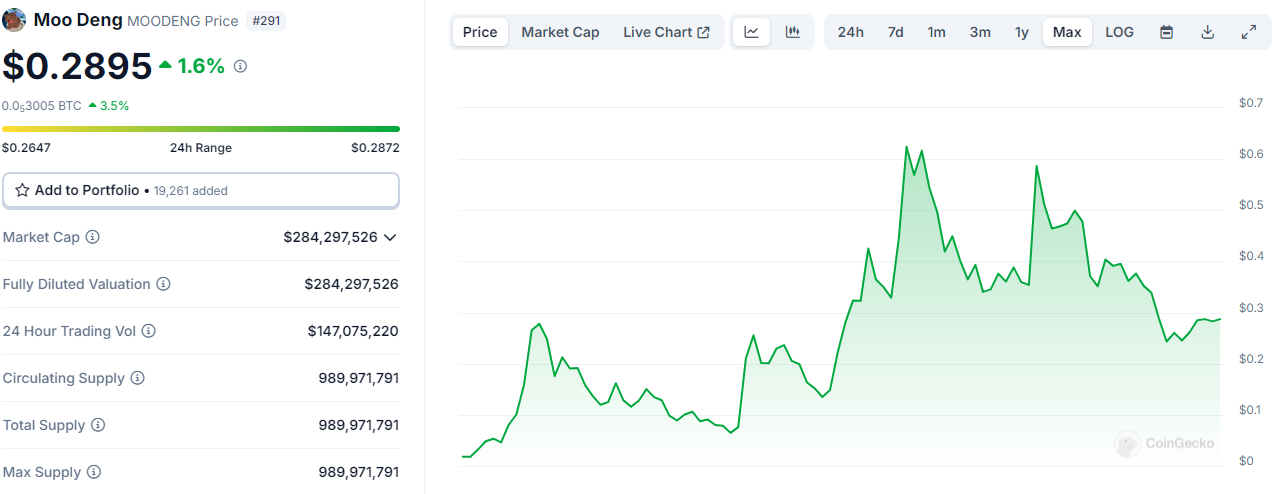Open the calendar date range picker

(x=1166, y=32)
